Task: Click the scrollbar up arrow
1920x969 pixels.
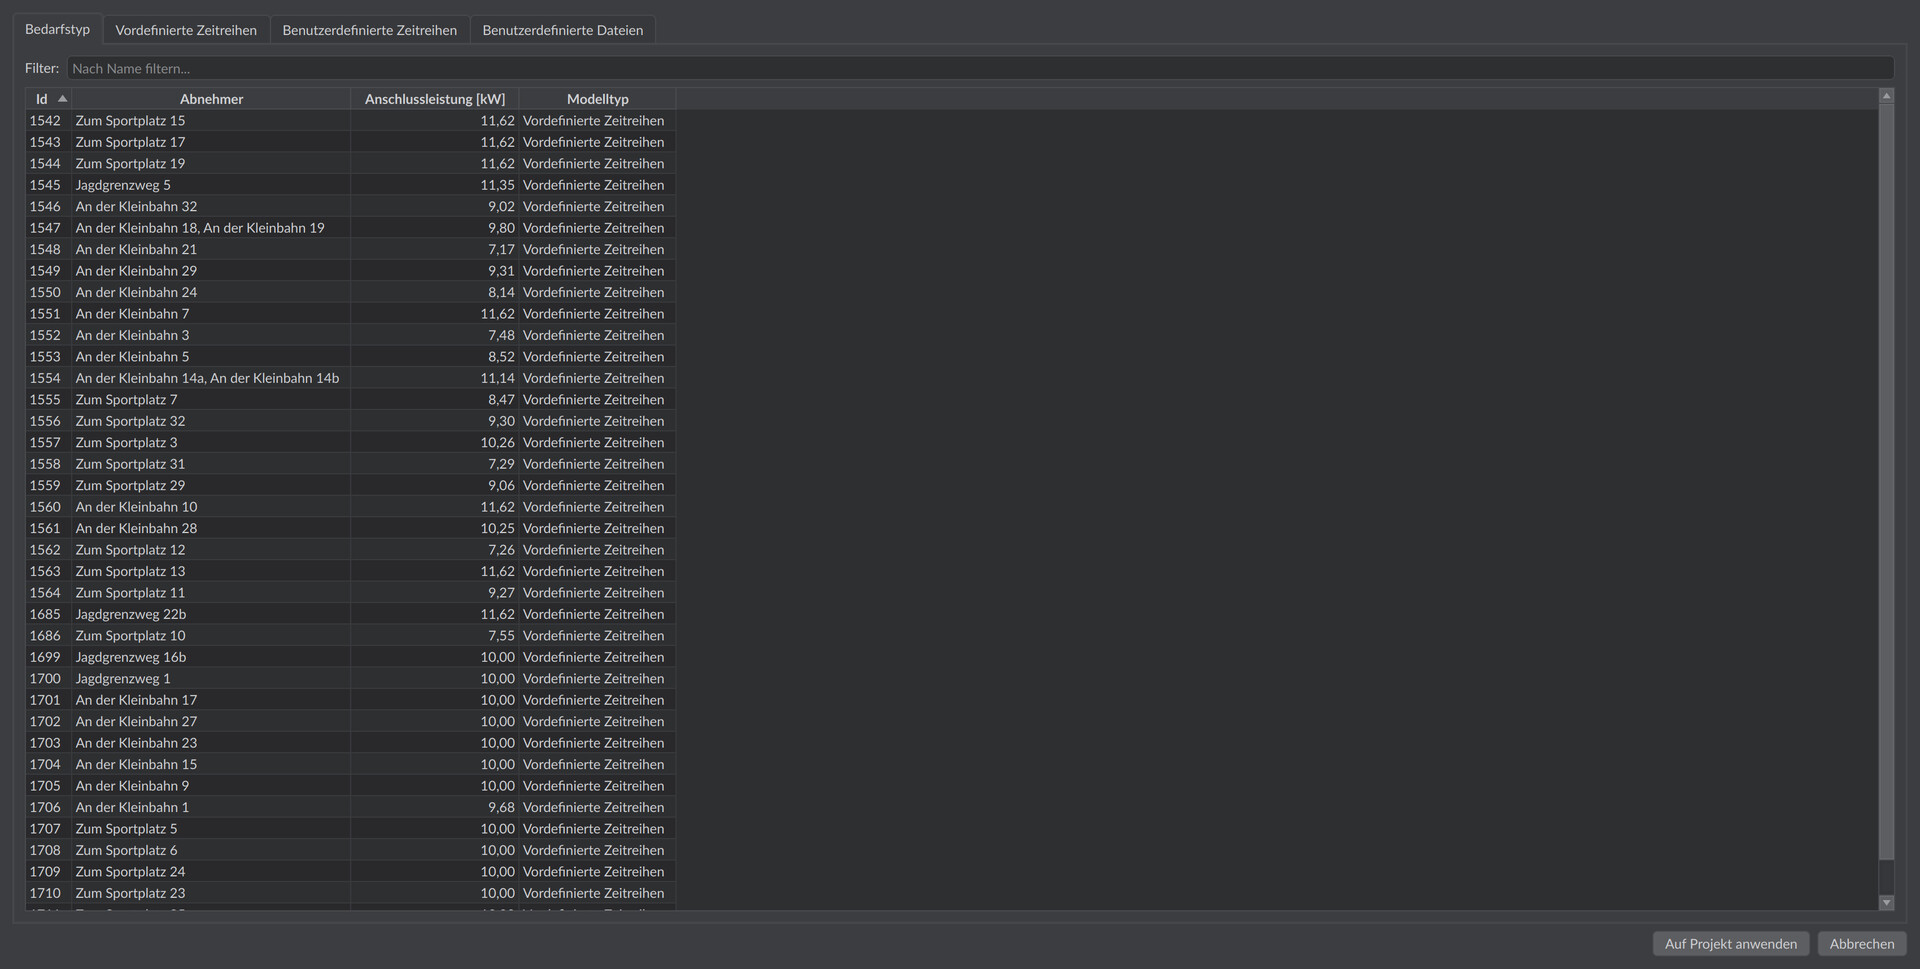Action: (1886, 96)
